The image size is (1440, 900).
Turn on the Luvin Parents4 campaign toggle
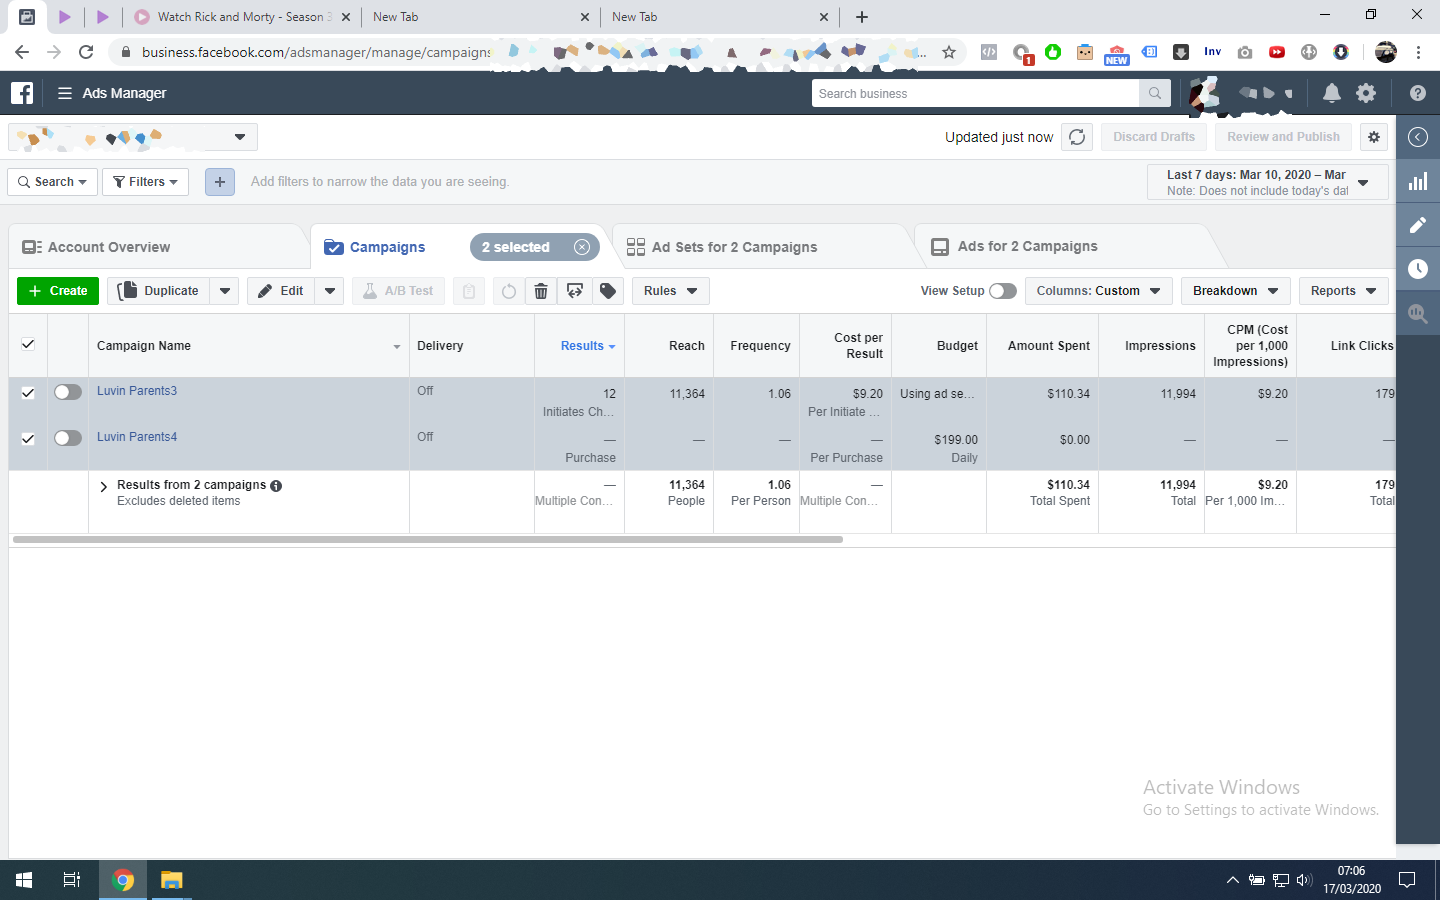point(68,438)
